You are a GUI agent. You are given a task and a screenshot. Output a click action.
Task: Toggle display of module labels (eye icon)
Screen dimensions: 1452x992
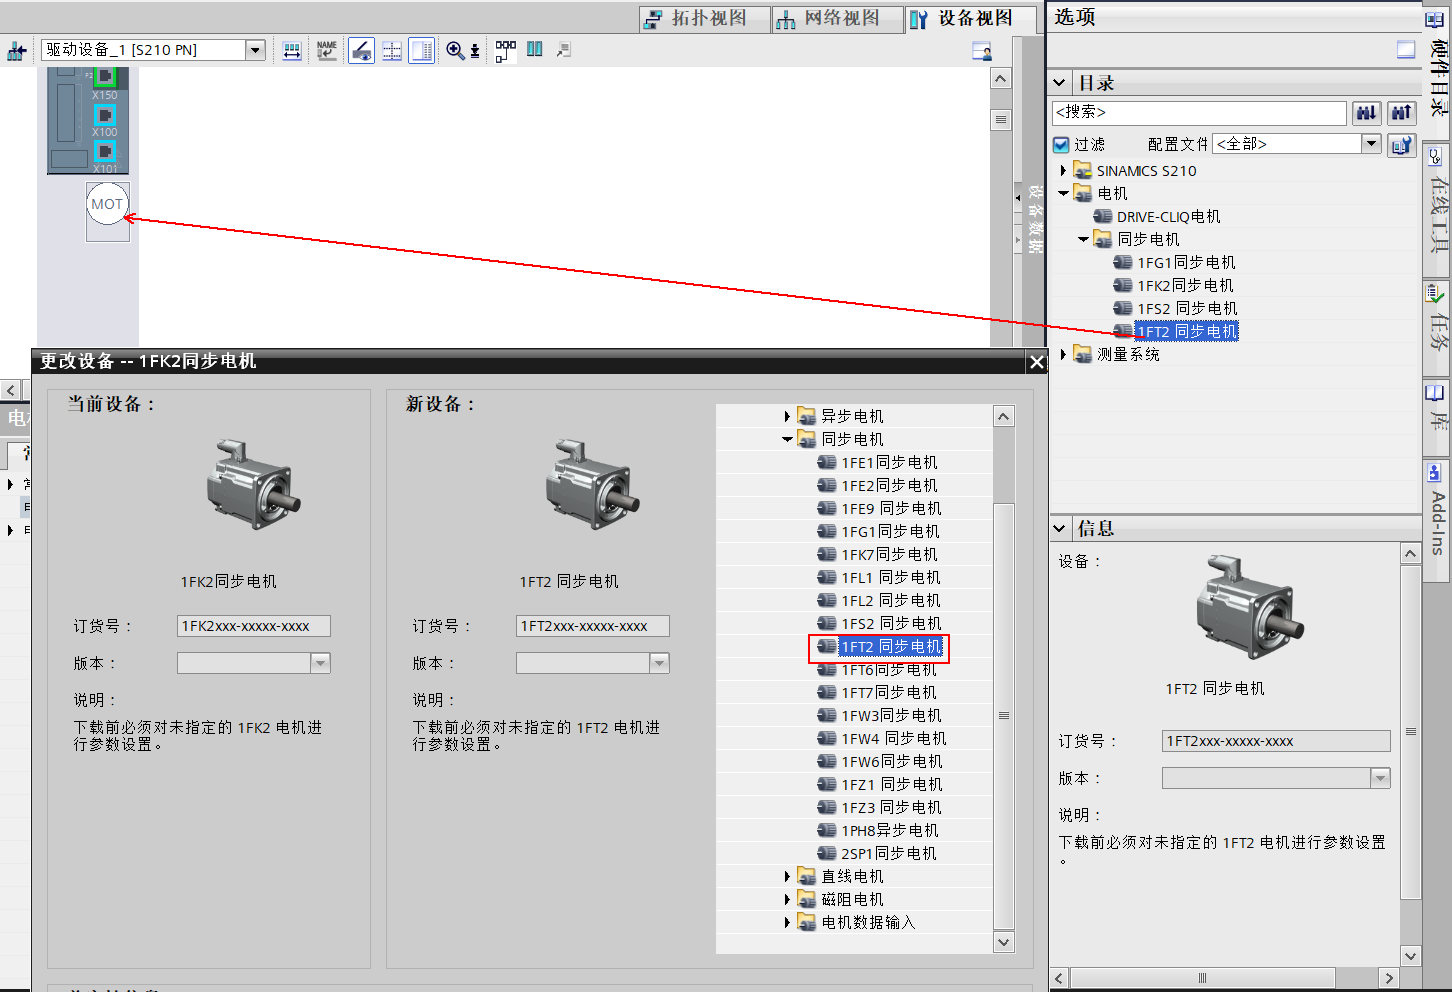pos(360,50)
